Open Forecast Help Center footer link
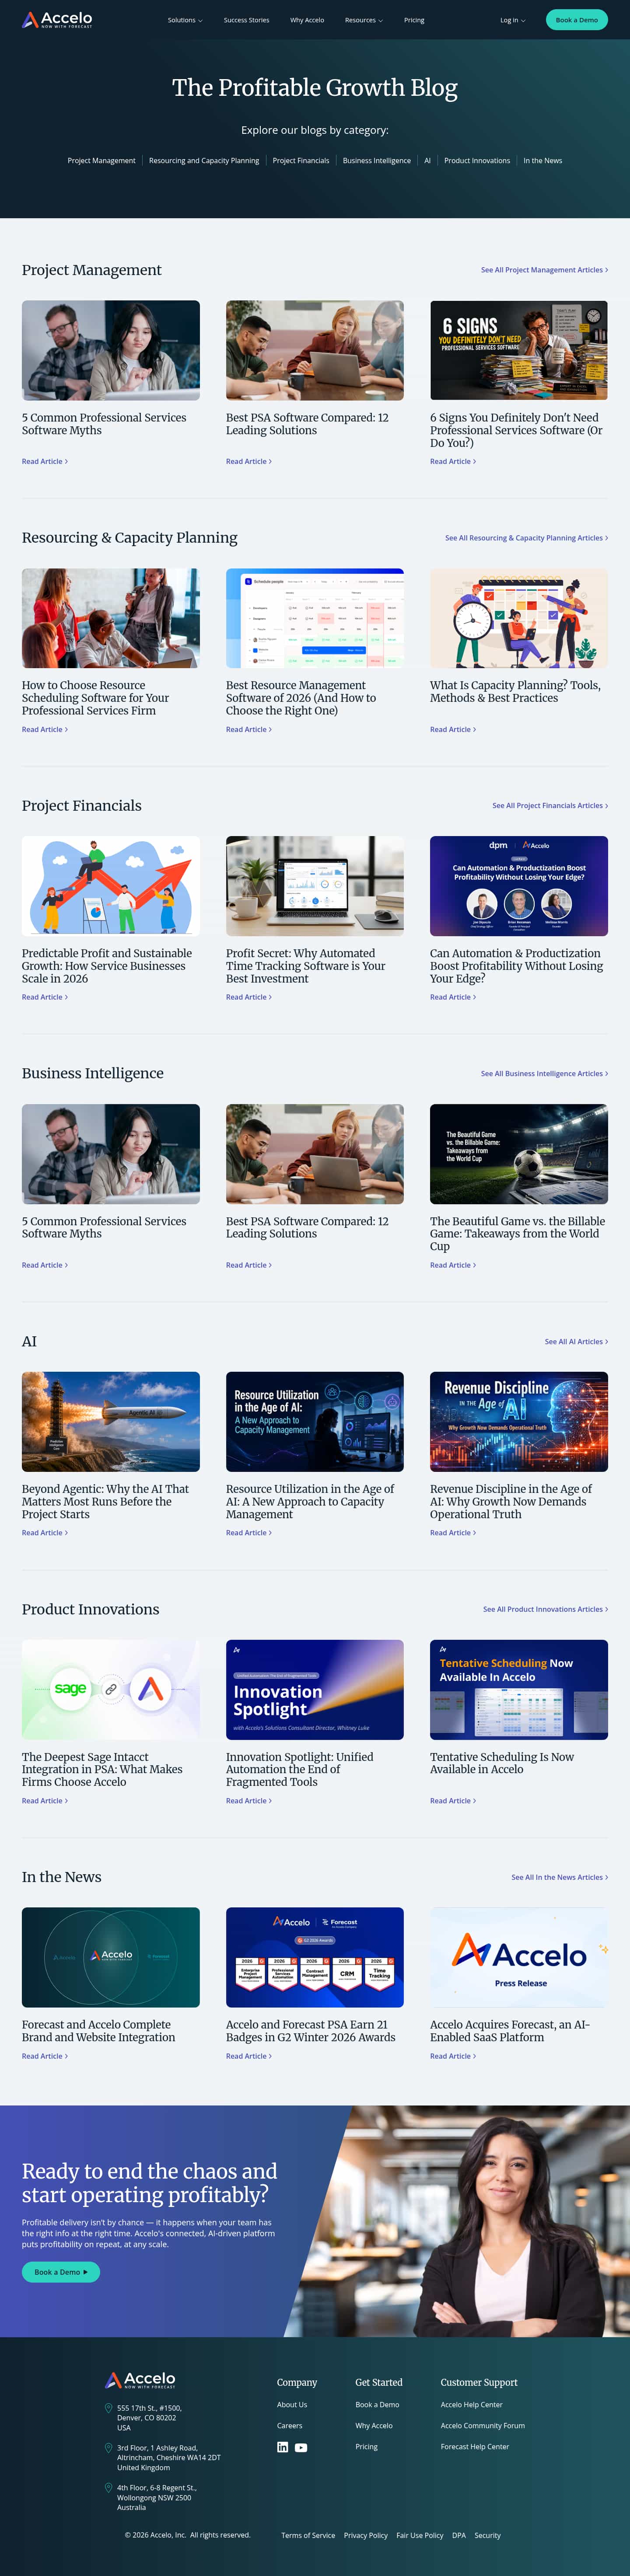 point(475,2447)
